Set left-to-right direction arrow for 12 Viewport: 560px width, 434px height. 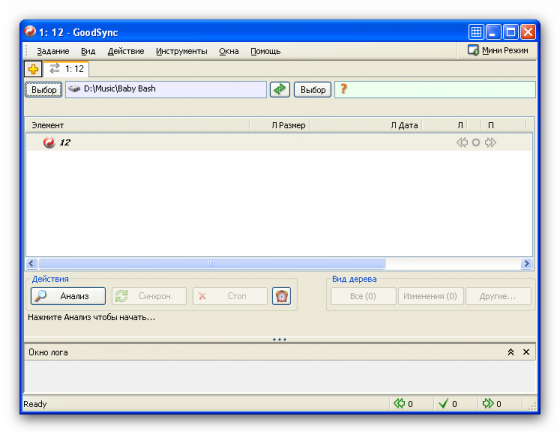[490, 143]
